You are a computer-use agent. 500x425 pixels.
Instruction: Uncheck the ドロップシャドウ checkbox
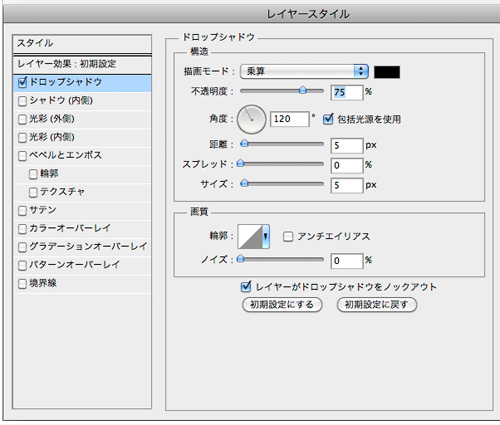point(23,82)
